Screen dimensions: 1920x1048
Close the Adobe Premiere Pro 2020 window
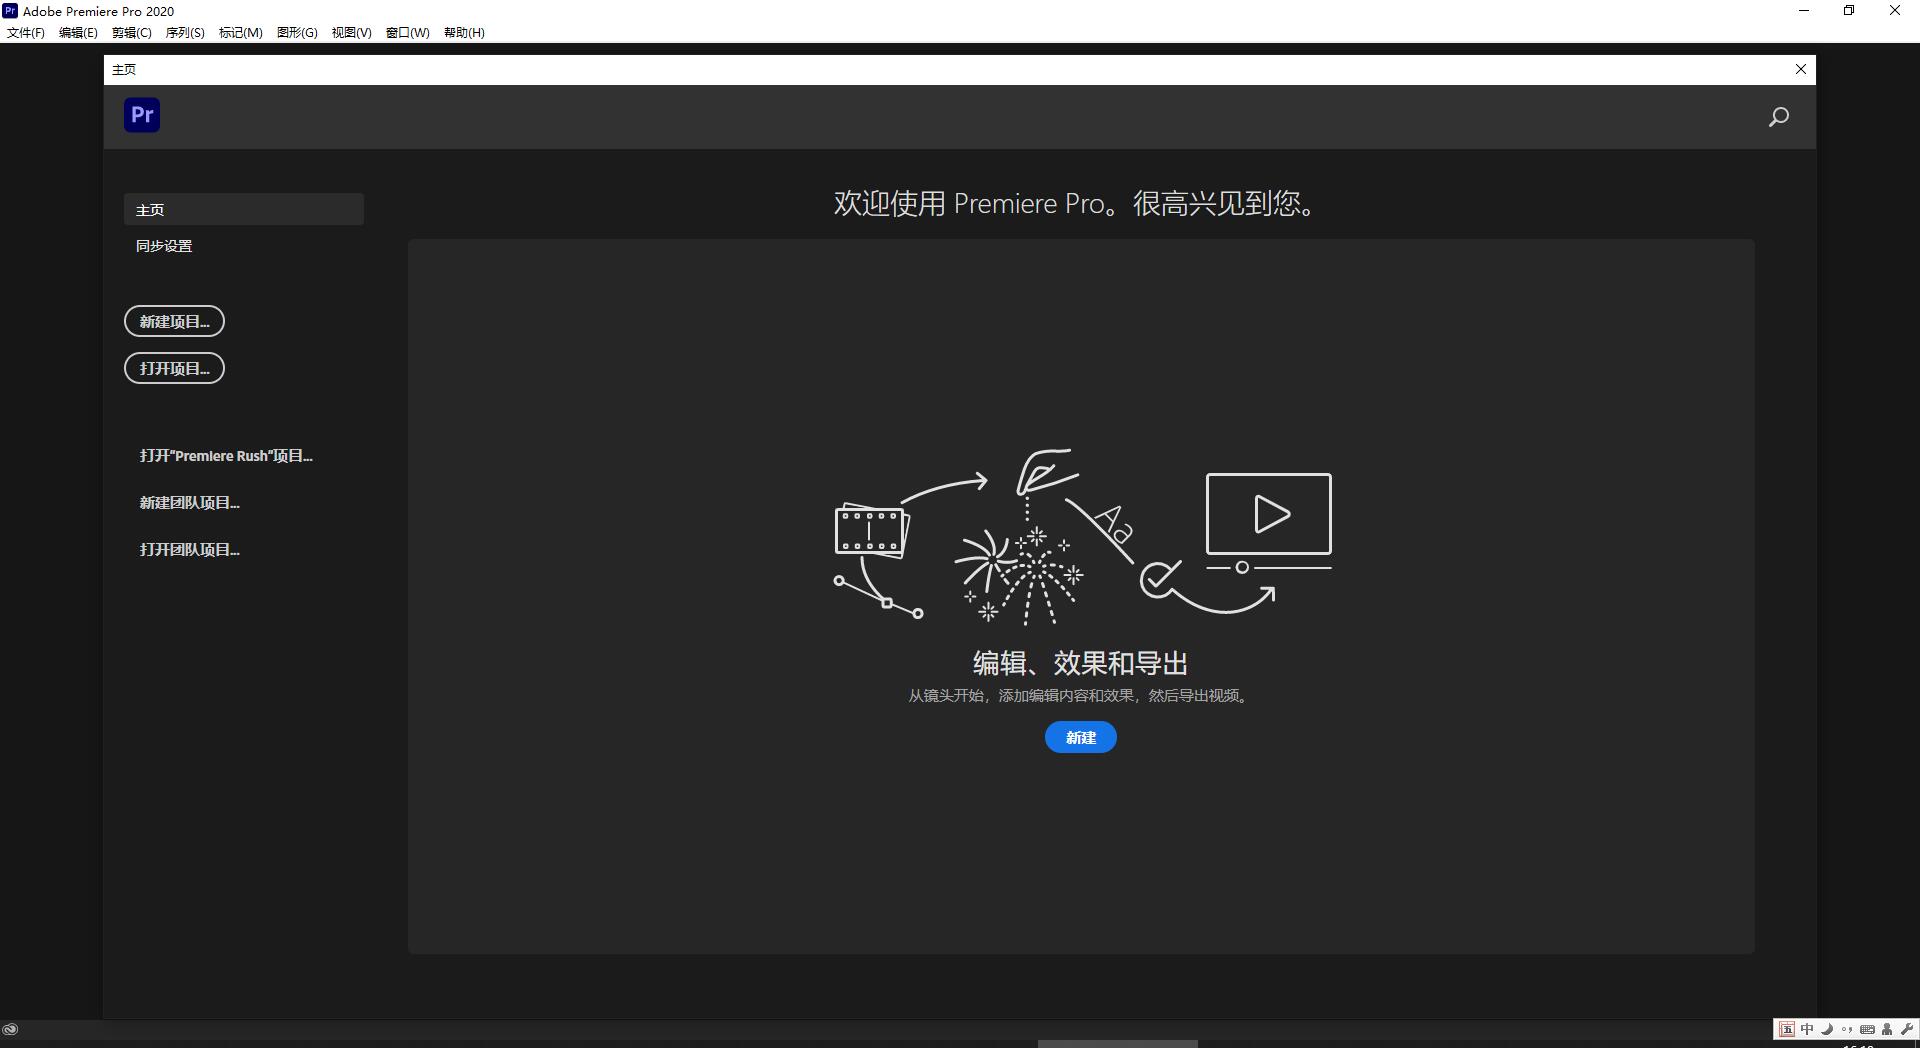click(x=1895, y=11)
